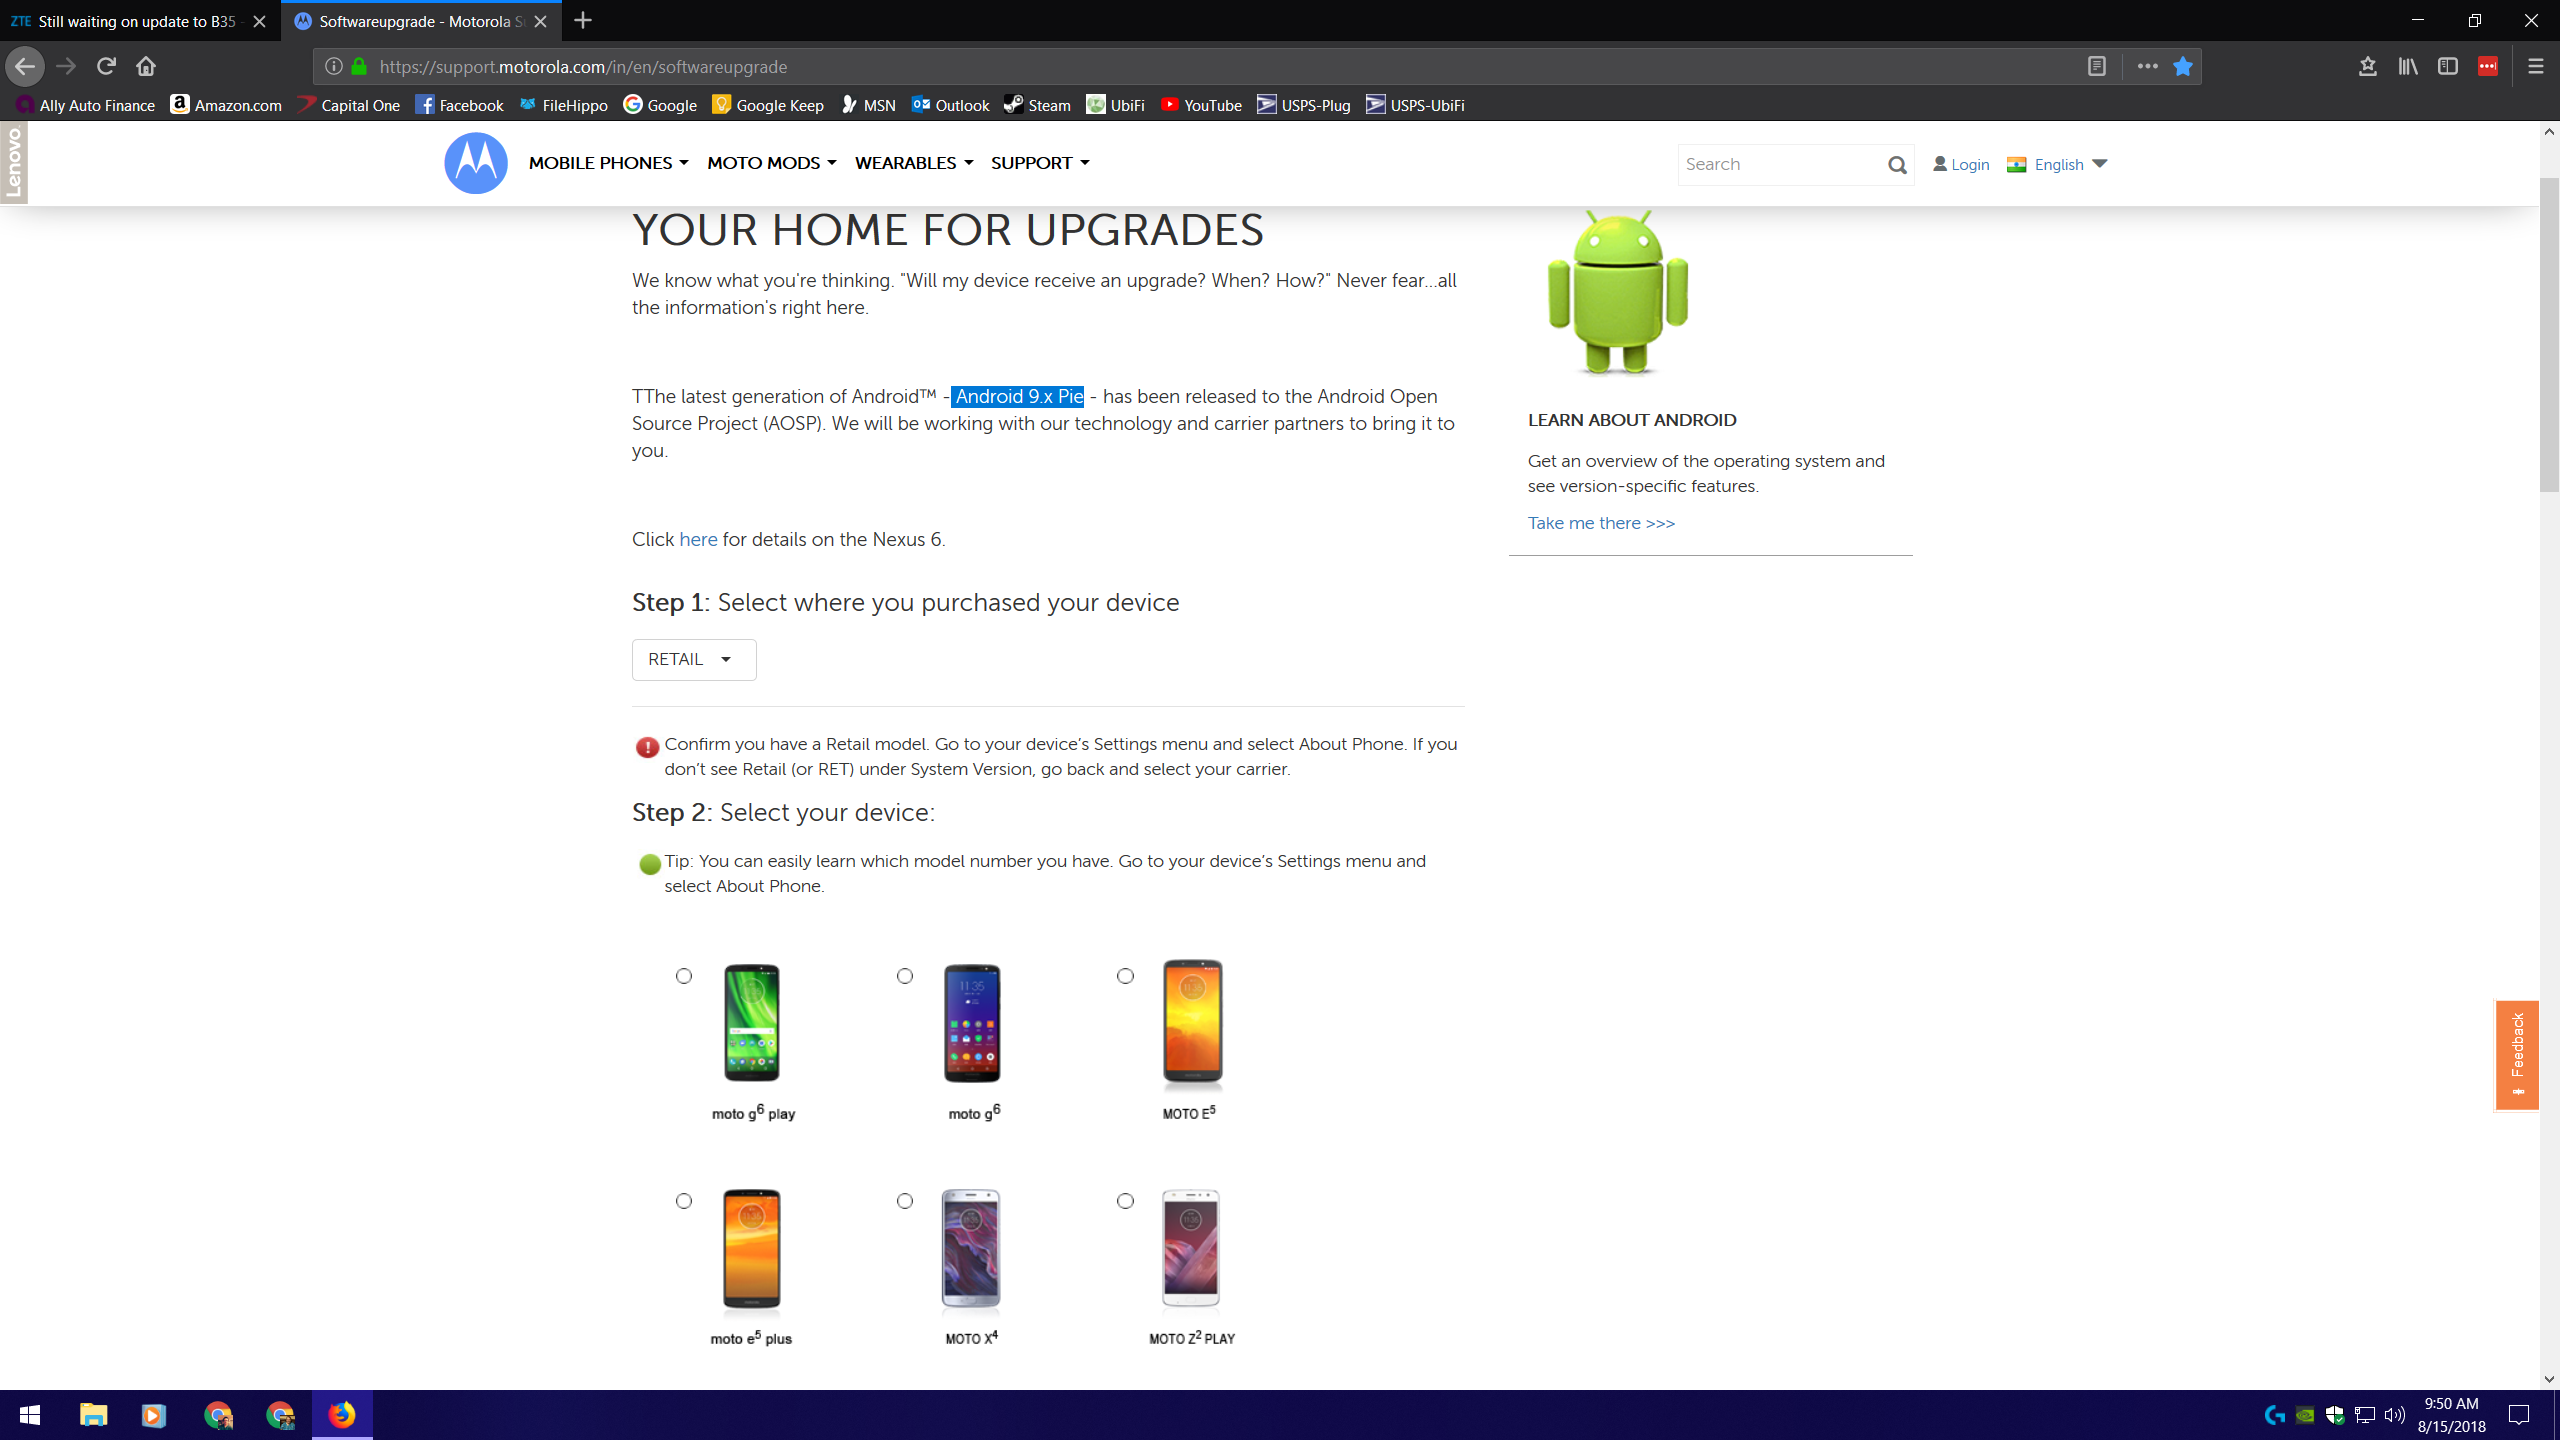Open YouTube bookmark
The height and width of the screenshot is (1440, 2560).
coord(1201,105)
